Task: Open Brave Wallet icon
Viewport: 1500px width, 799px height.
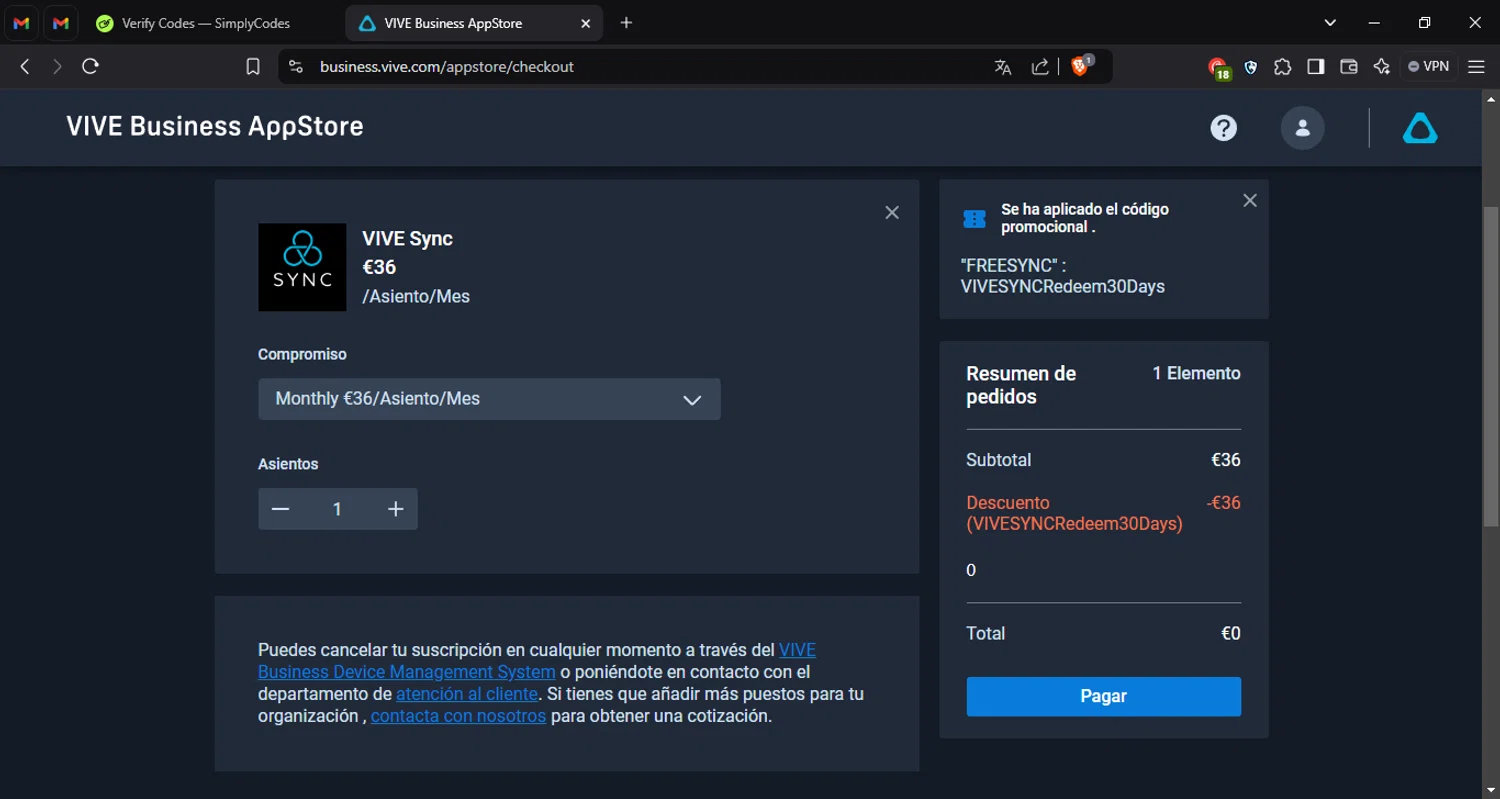Action: 1349,67
